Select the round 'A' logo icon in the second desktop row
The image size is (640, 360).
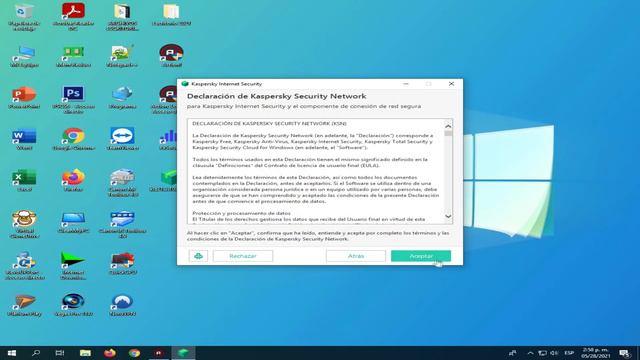(x=171, y=56)
